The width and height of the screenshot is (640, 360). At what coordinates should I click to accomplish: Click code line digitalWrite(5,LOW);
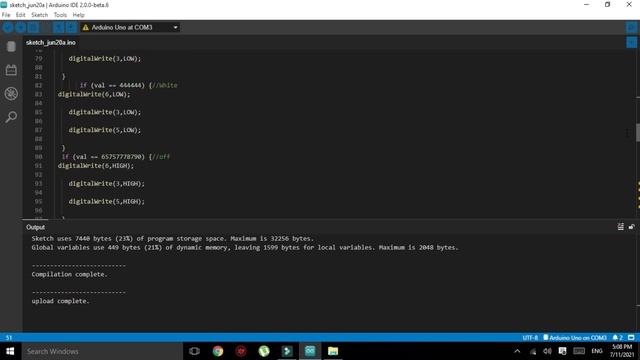(x=104, y=130)
